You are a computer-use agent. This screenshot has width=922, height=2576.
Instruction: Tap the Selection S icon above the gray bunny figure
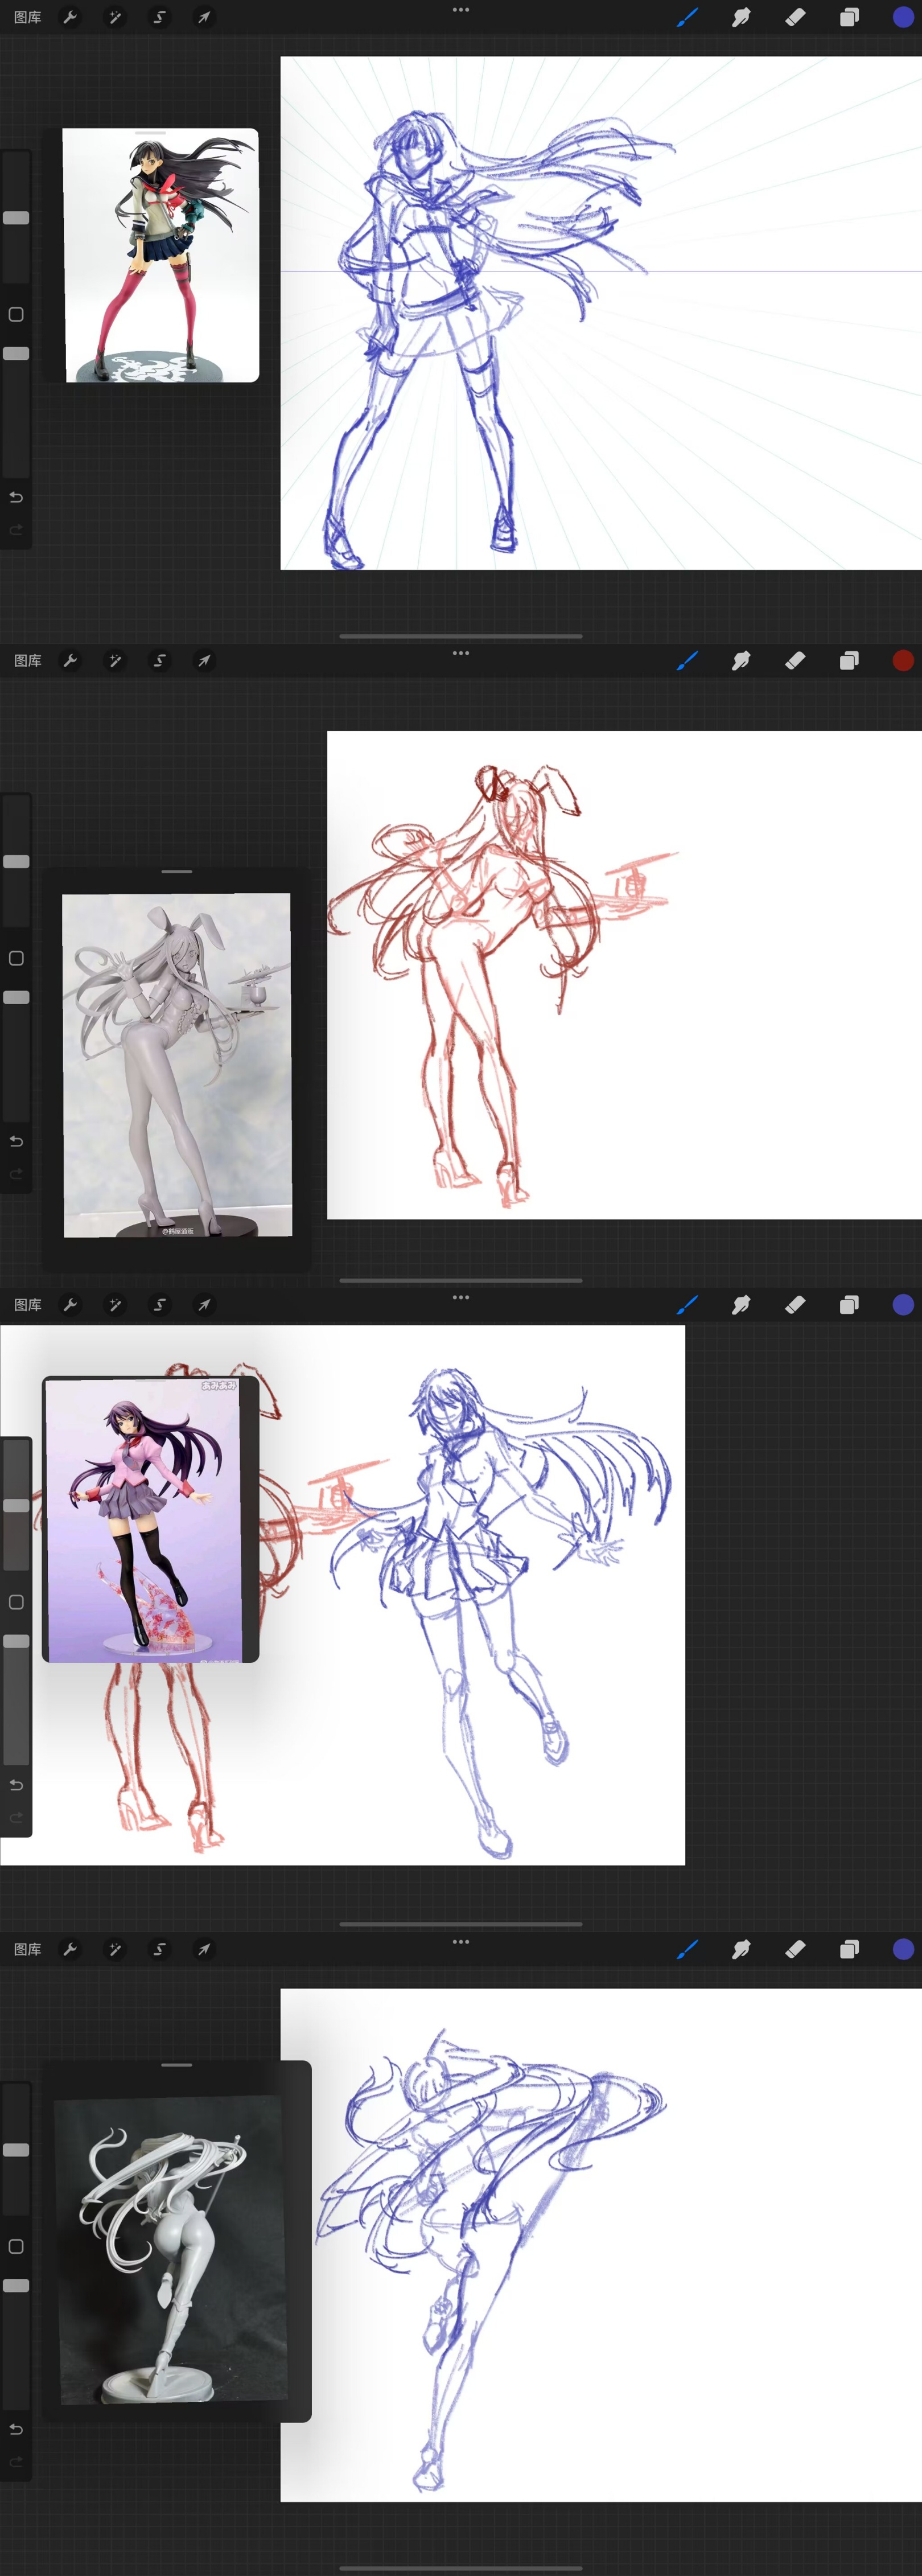[x=159, y=661]
